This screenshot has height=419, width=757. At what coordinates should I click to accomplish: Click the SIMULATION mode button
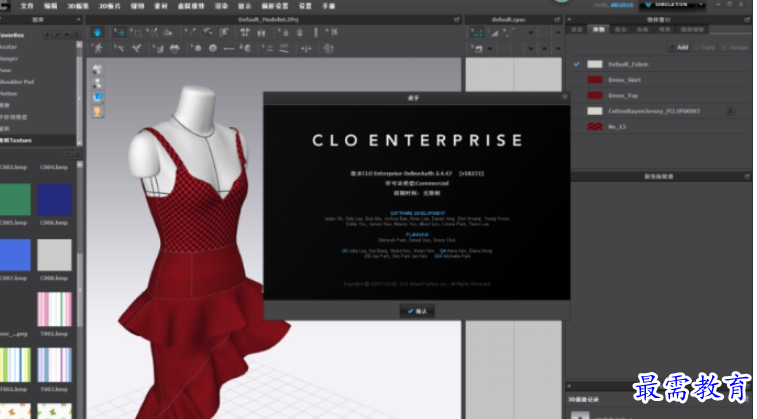pyautogui.click(x=667, y=5)
